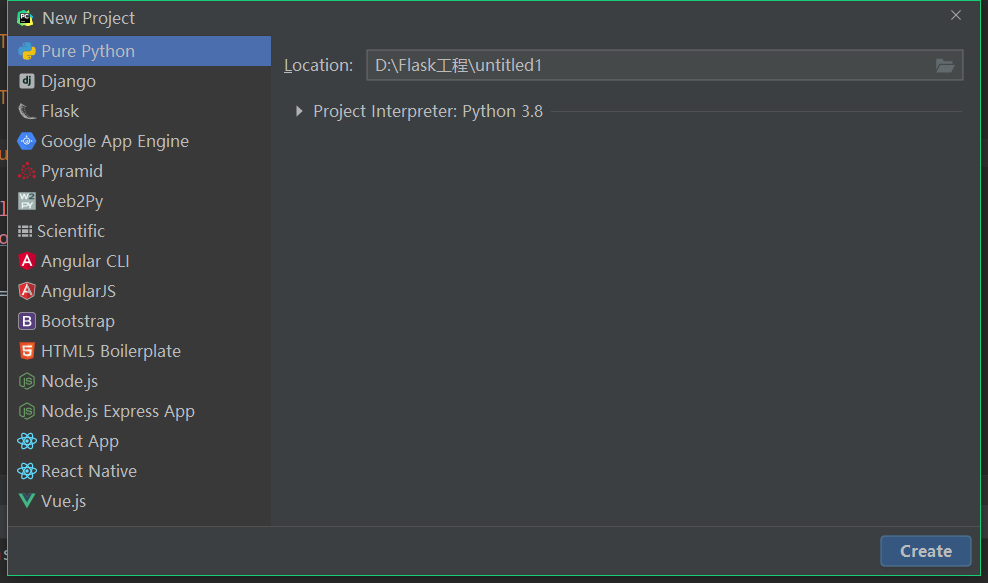Pick the HTML5 Boilerplate icon

click(x=26, y=351)
